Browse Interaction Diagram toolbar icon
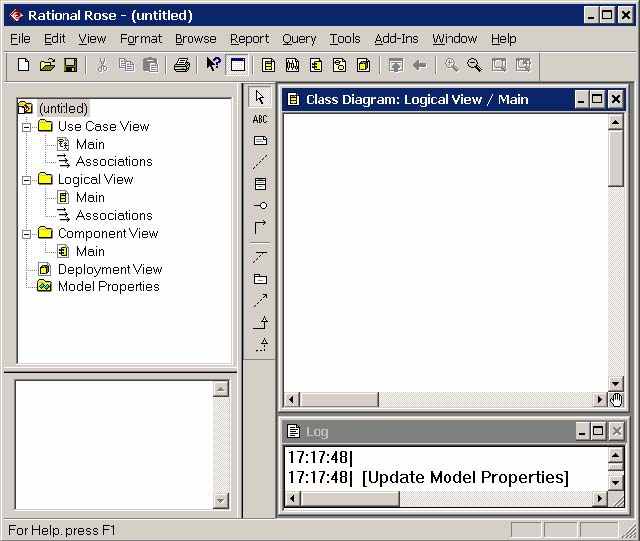The width and height of the screenshot is (640, 541). pos(292,65)
